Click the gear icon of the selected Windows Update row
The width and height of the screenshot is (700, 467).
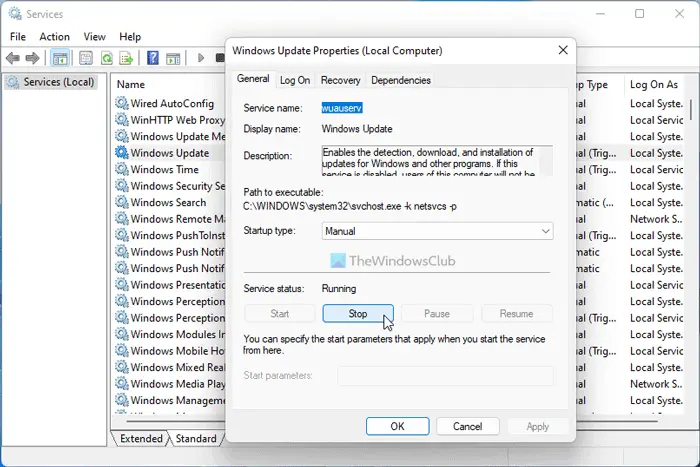(x=122, y=153)
